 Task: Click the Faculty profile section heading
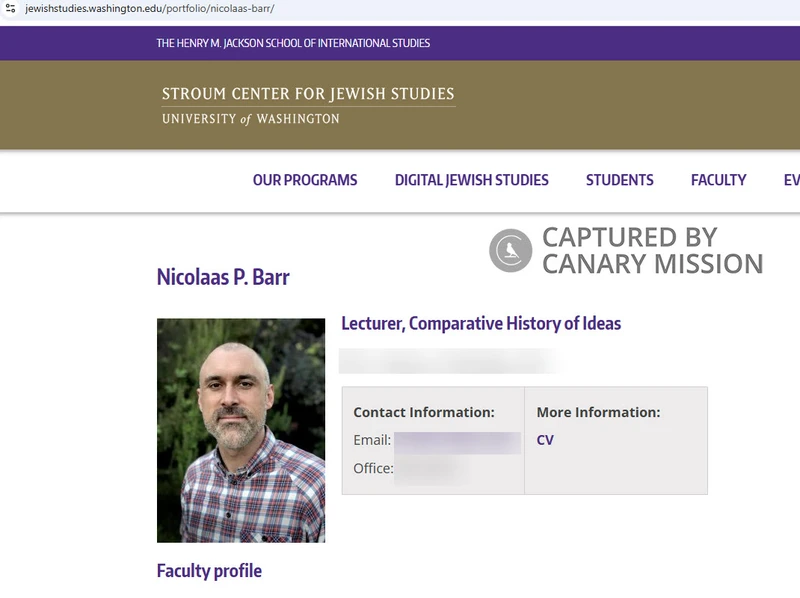209,571
